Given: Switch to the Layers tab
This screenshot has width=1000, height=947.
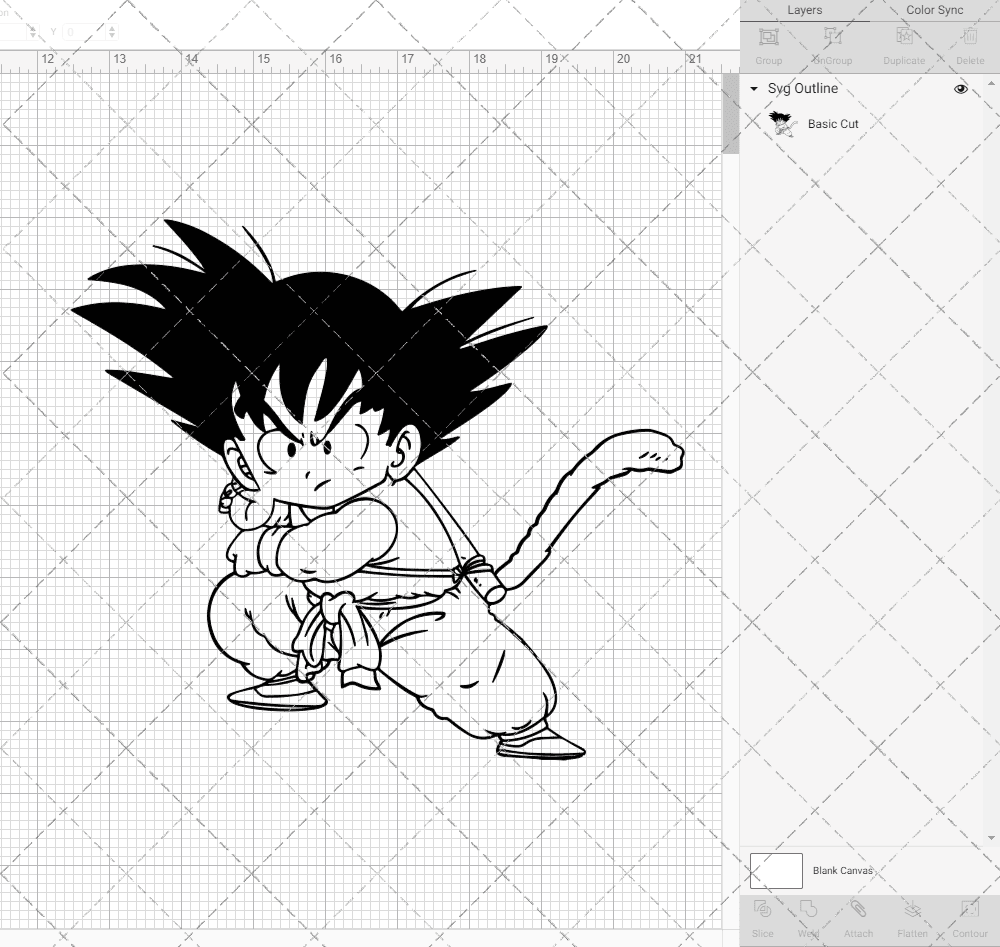Looking at the screenshot, I should click(x=804, y=10).
